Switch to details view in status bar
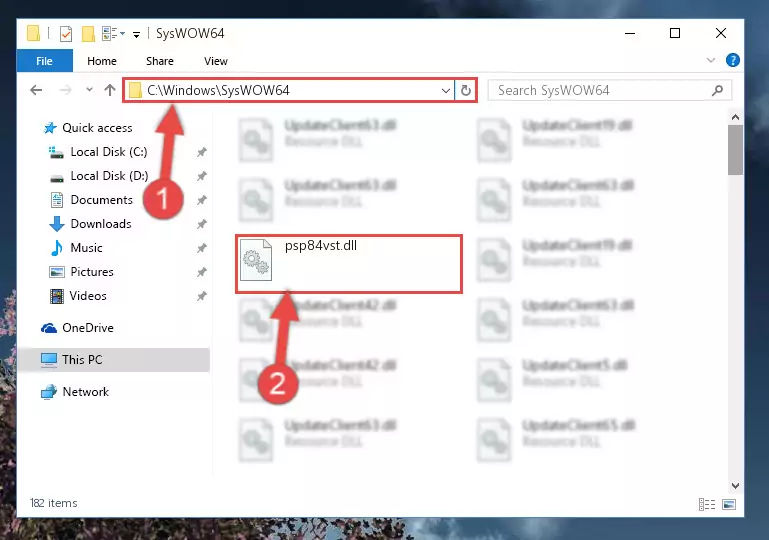Viewport: 769px width, 540px height. tap(707, 504)
